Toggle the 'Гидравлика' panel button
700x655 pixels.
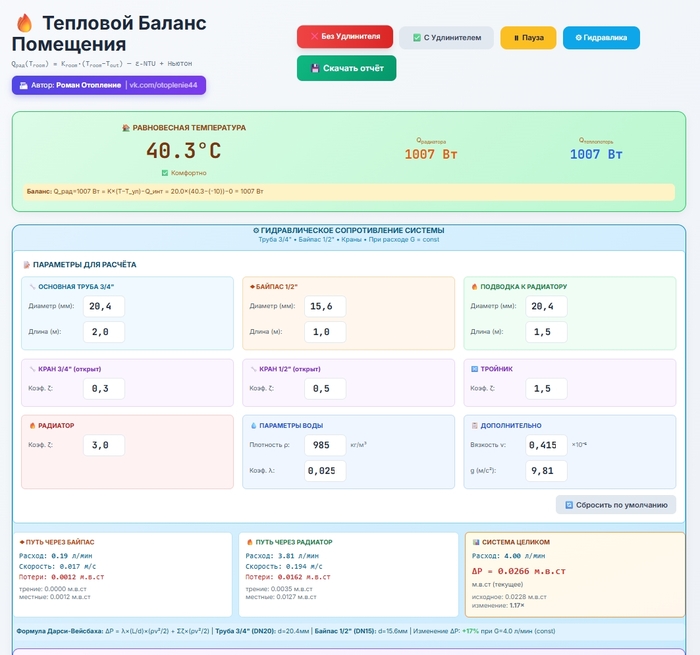click(601, 38)
